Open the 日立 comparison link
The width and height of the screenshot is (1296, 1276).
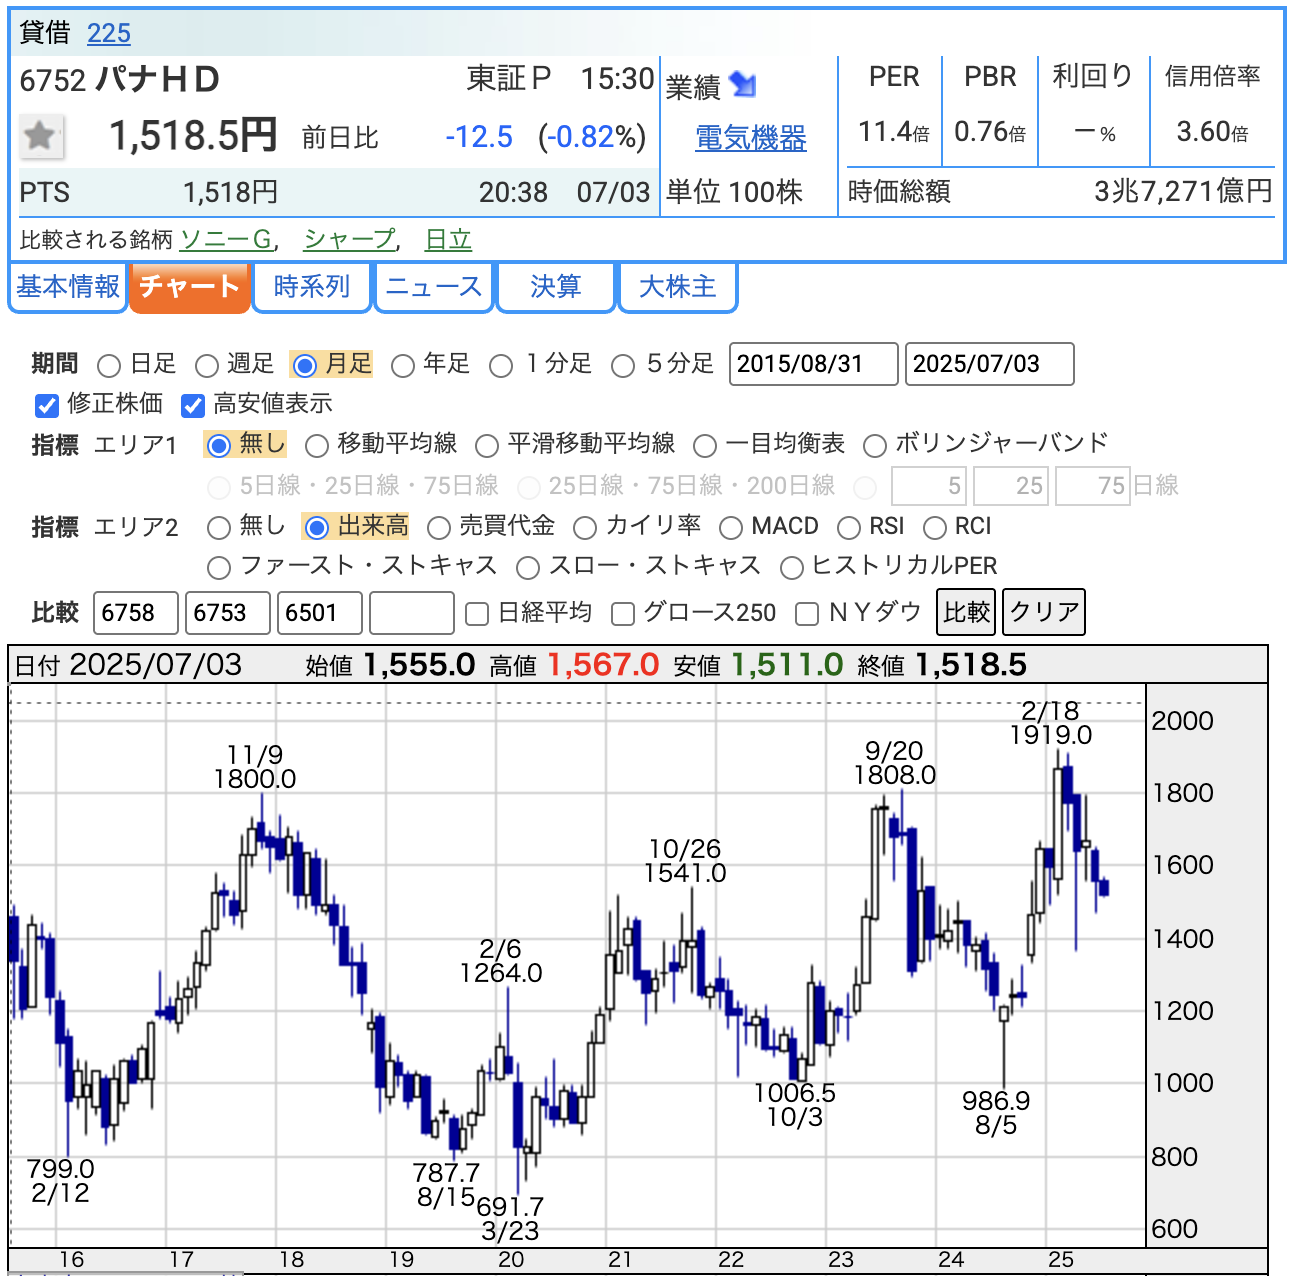[x=448, y=239]
